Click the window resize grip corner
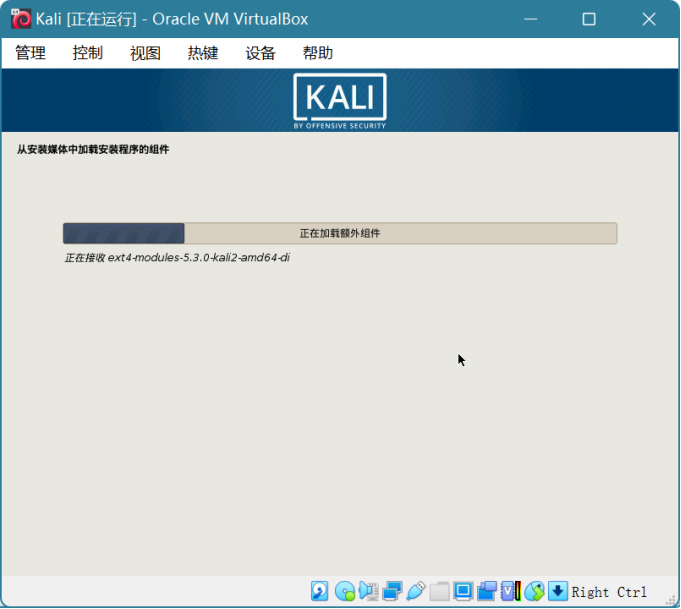 click(671, 600)
